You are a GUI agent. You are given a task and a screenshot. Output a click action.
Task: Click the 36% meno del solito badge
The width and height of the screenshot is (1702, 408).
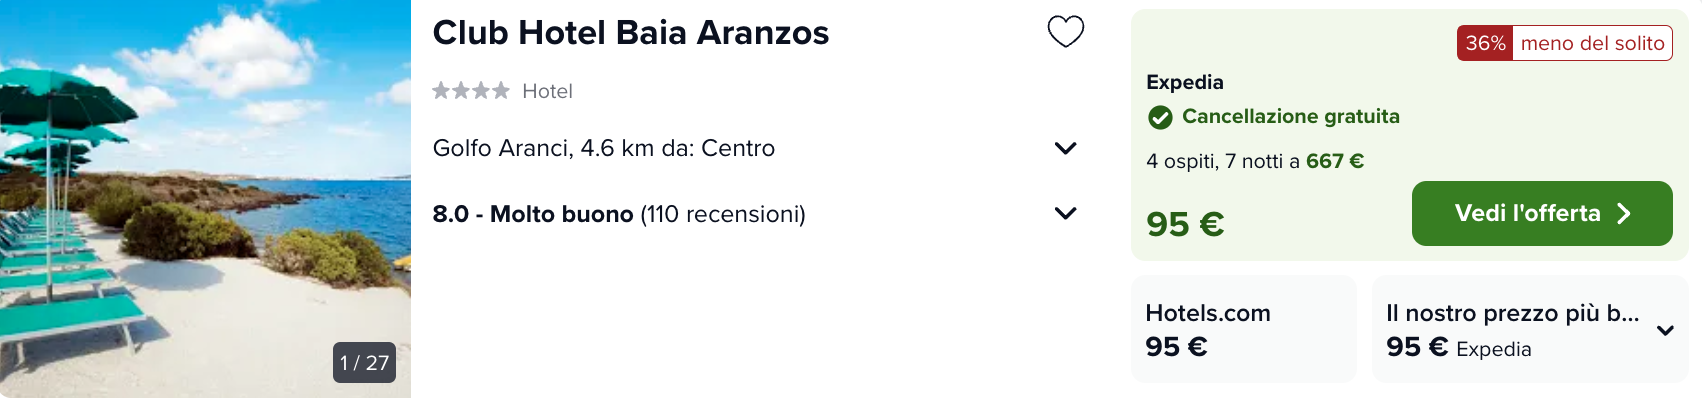(x=1565, y=43)
